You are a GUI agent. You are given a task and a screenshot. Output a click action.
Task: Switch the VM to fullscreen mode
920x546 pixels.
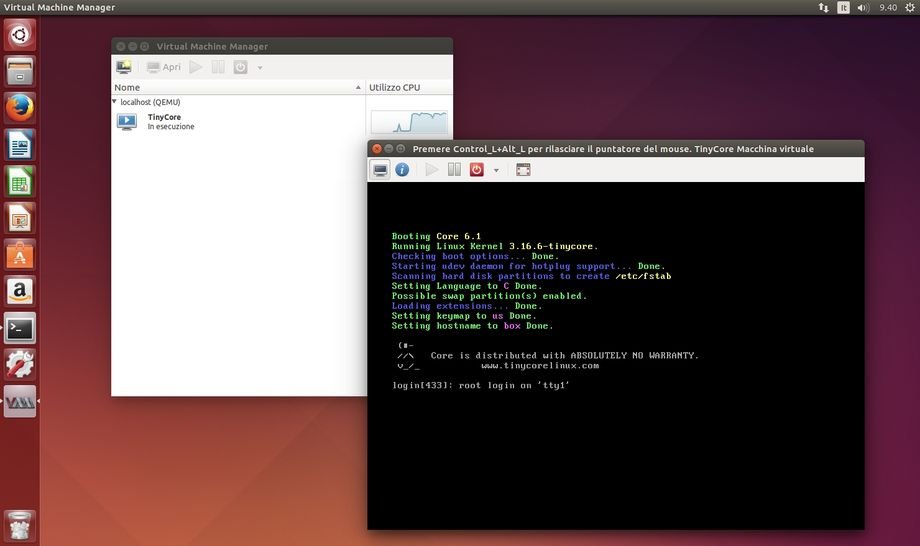(x=523, y=170)
